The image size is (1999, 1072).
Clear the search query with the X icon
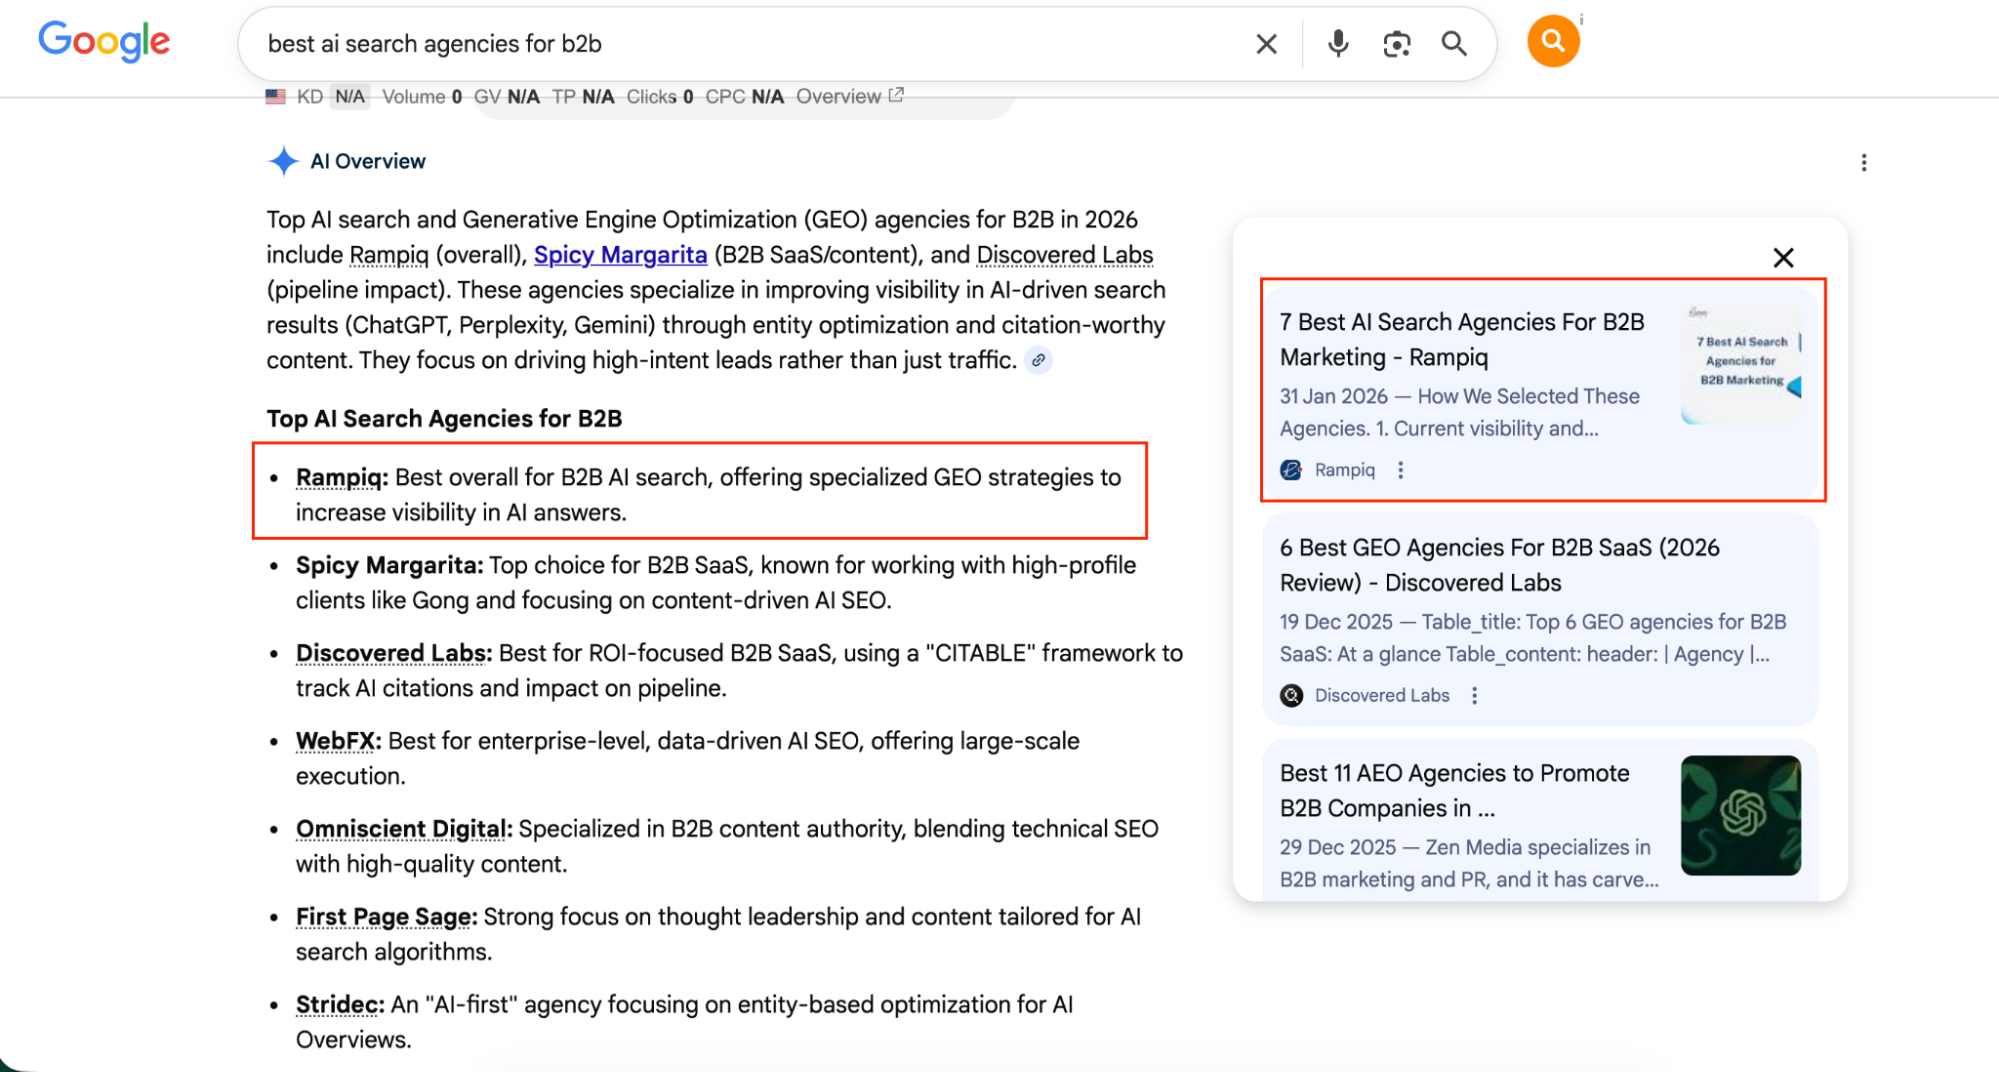1266,43
